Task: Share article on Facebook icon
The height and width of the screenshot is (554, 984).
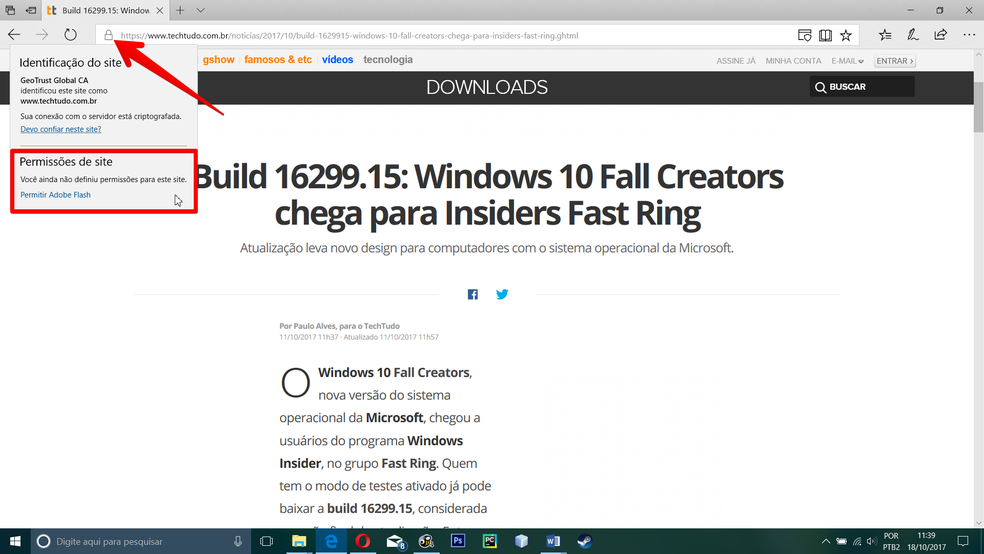Action: point(473,294)
